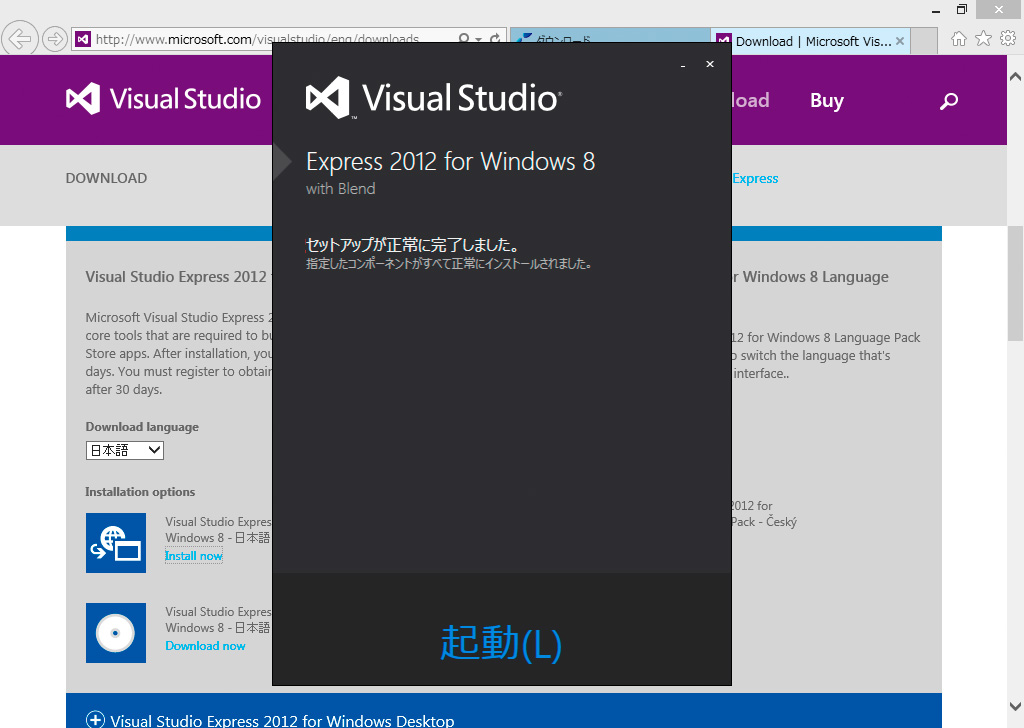
Task: Click the 'Installation options' label
Action: [140, 492]
